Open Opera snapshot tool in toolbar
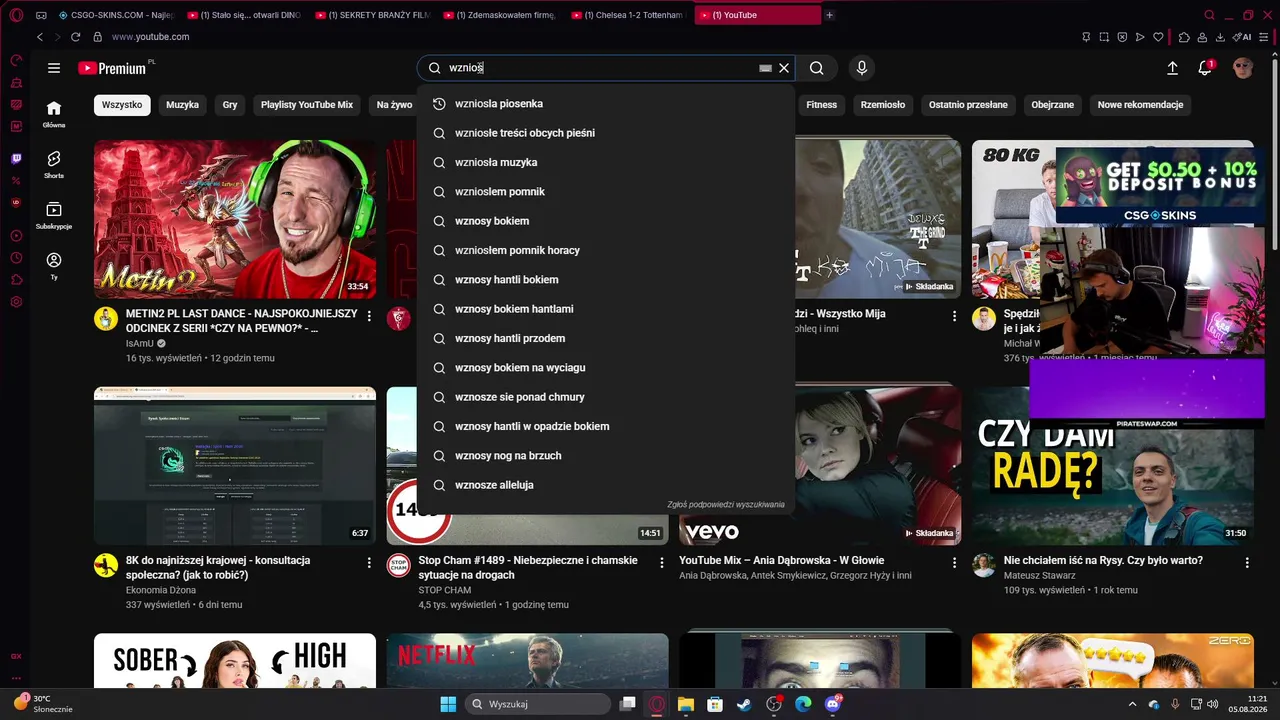 (1104, 37)
